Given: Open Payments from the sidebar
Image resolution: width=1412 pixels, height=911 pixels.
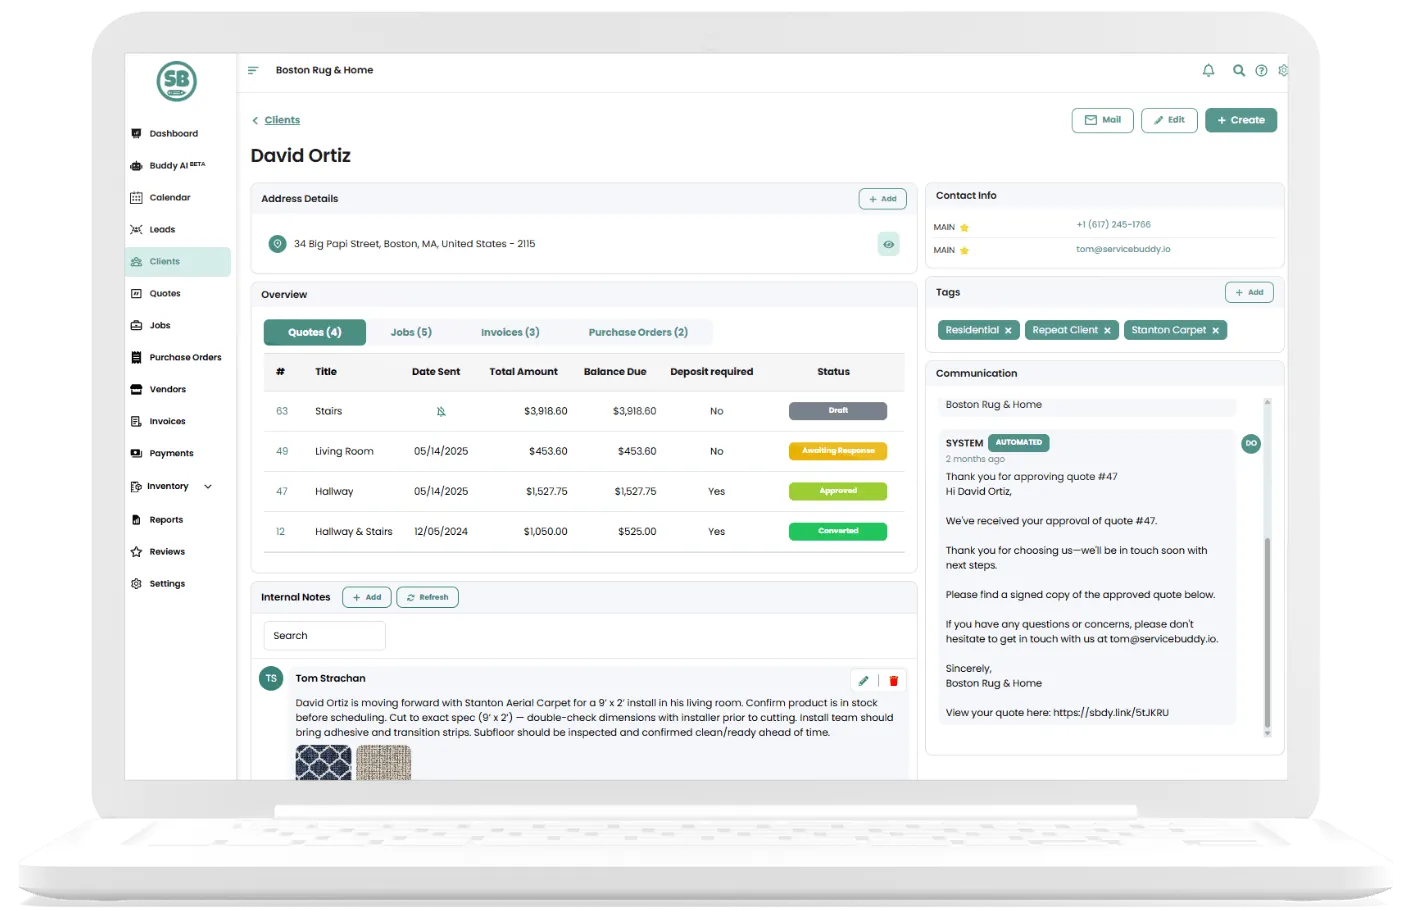Looking at the screenshot, I should click(x=172, y=453).
